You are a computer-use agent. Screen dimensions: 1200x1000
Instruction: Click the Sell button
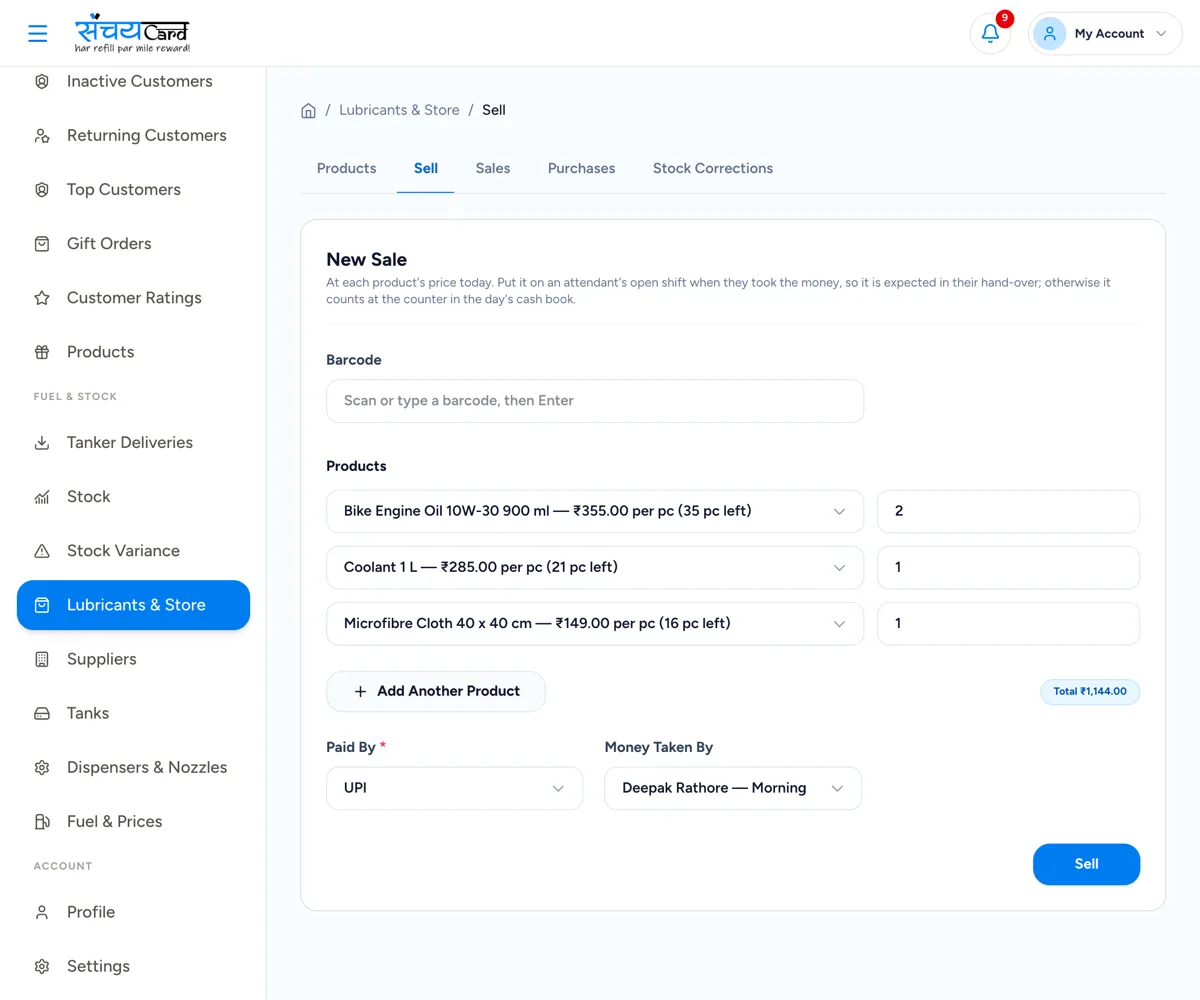tap(1086, 864)
